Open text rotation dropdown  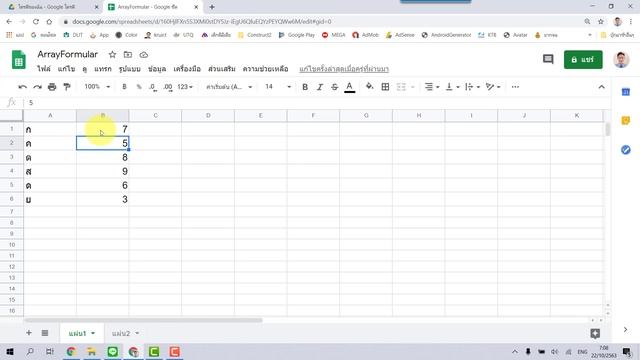[x=493, y=87]
